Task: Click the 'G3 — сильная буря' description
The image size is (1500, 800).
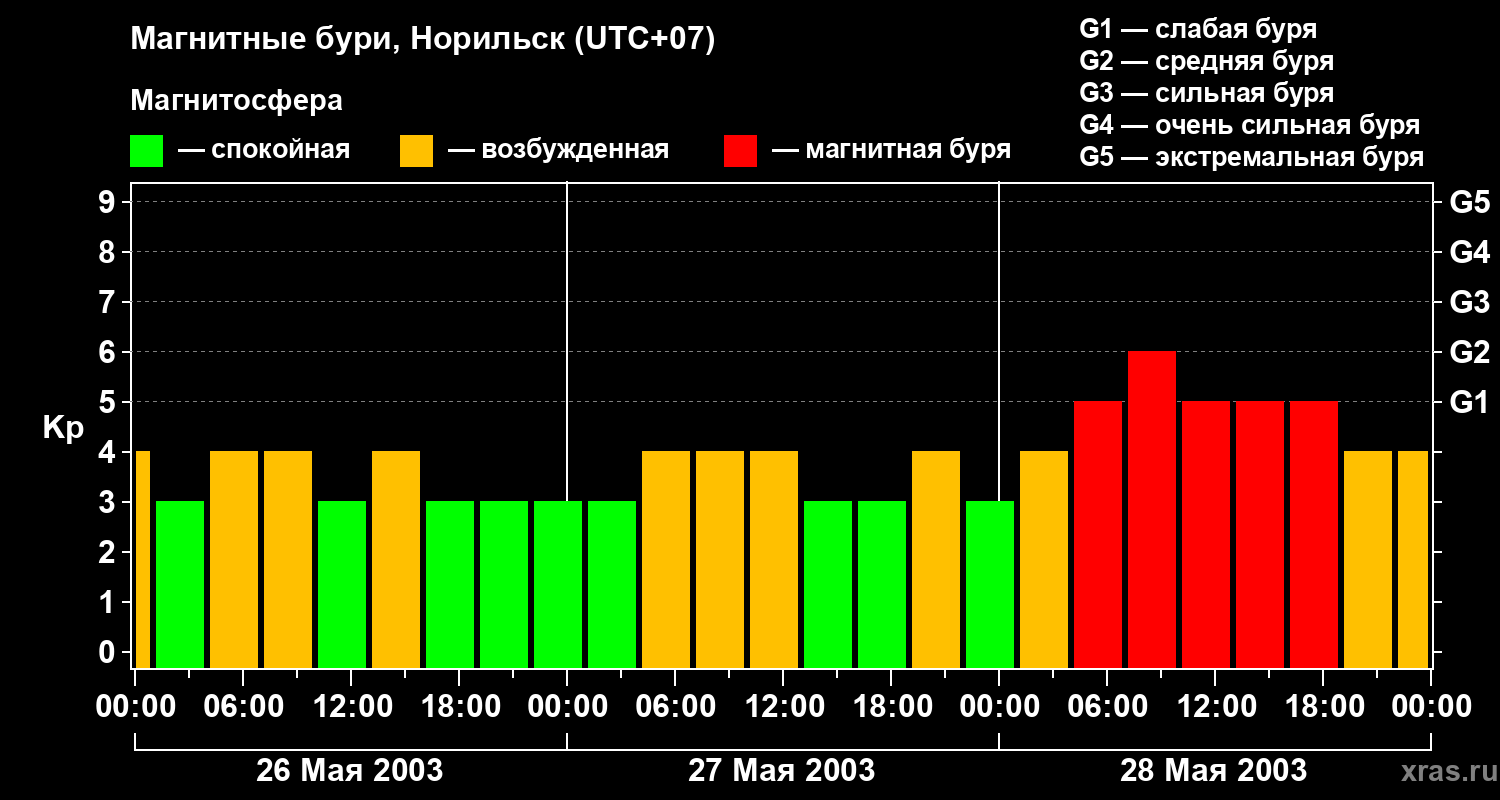Action: [1206, 93]
